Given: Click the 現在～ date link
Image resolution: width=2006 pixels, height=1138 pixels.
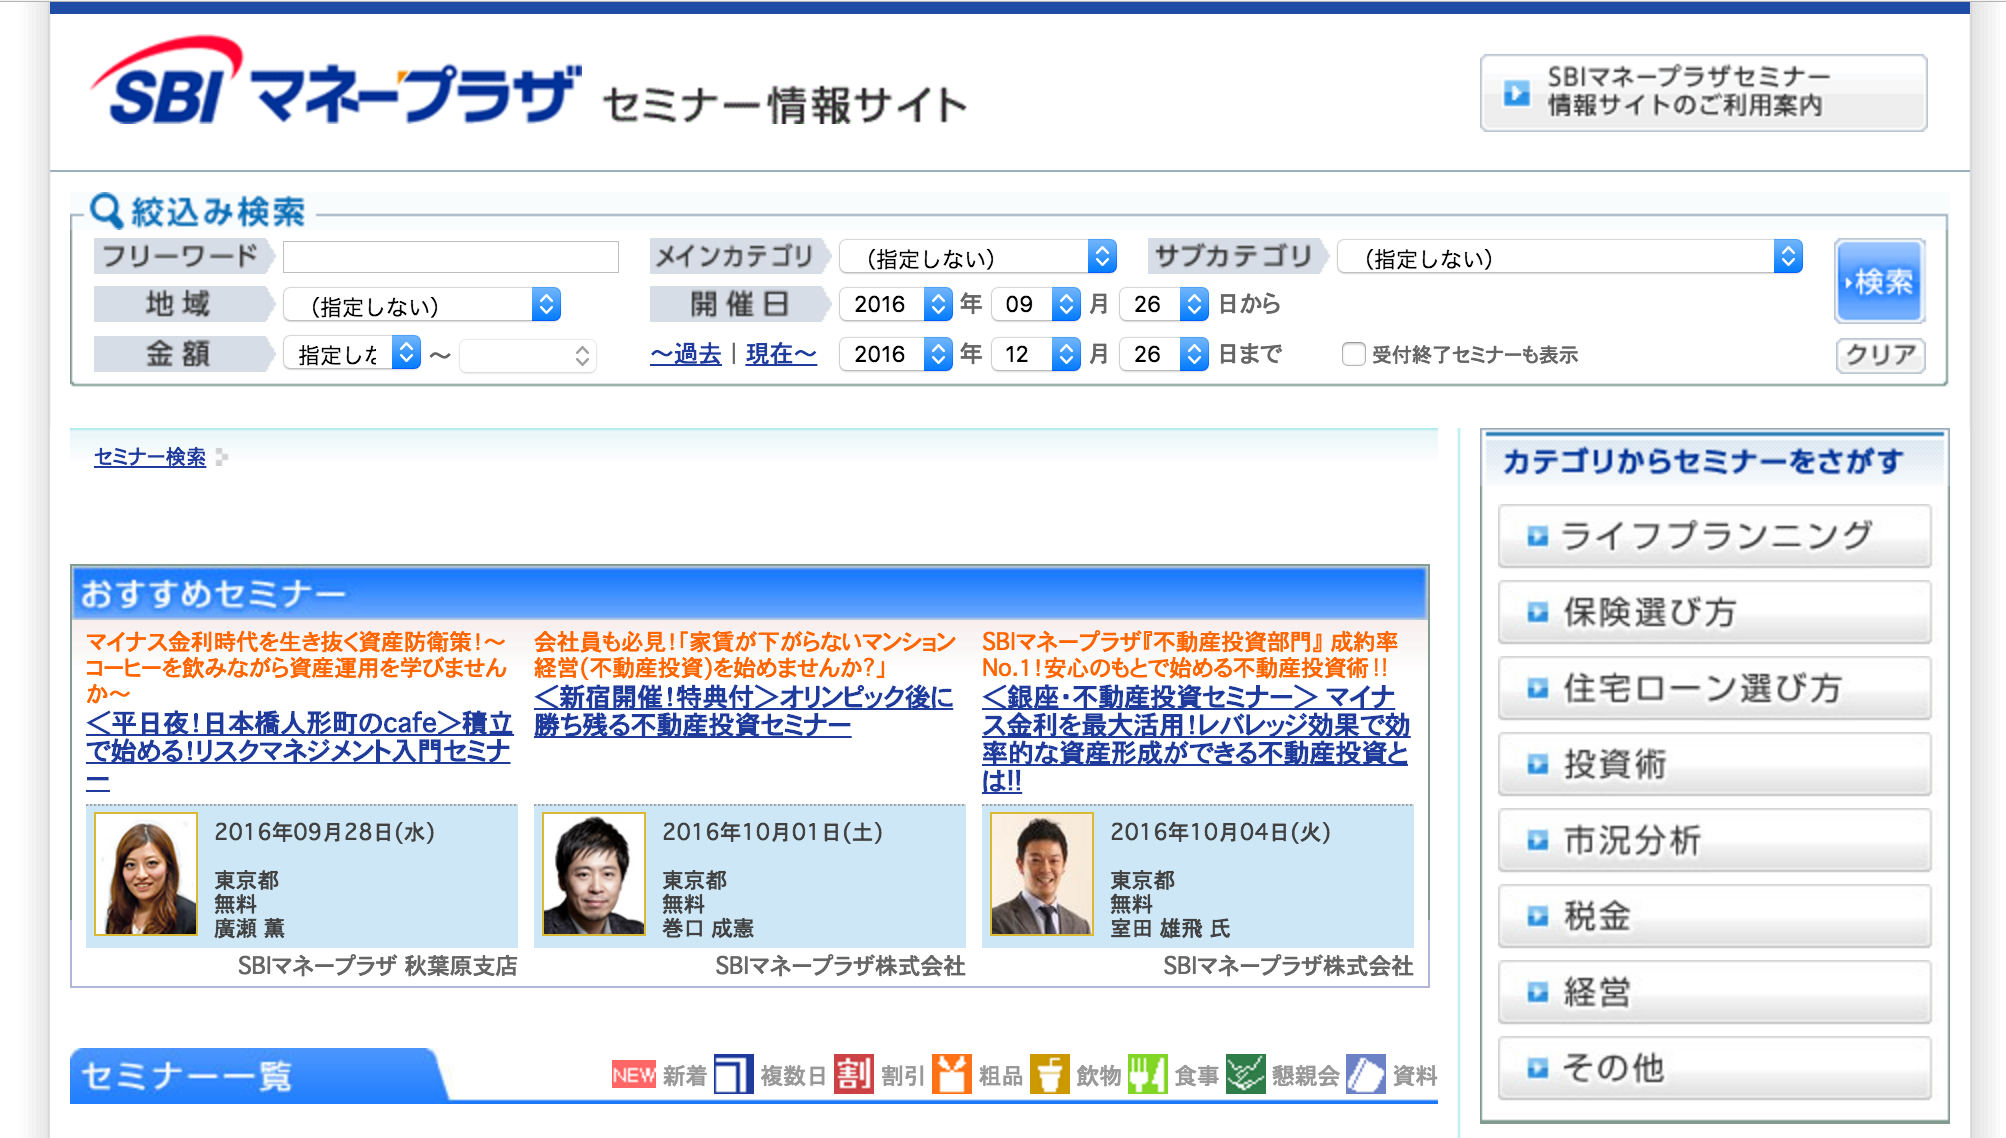Looking at the screenshot, I should tap(781, 354).
